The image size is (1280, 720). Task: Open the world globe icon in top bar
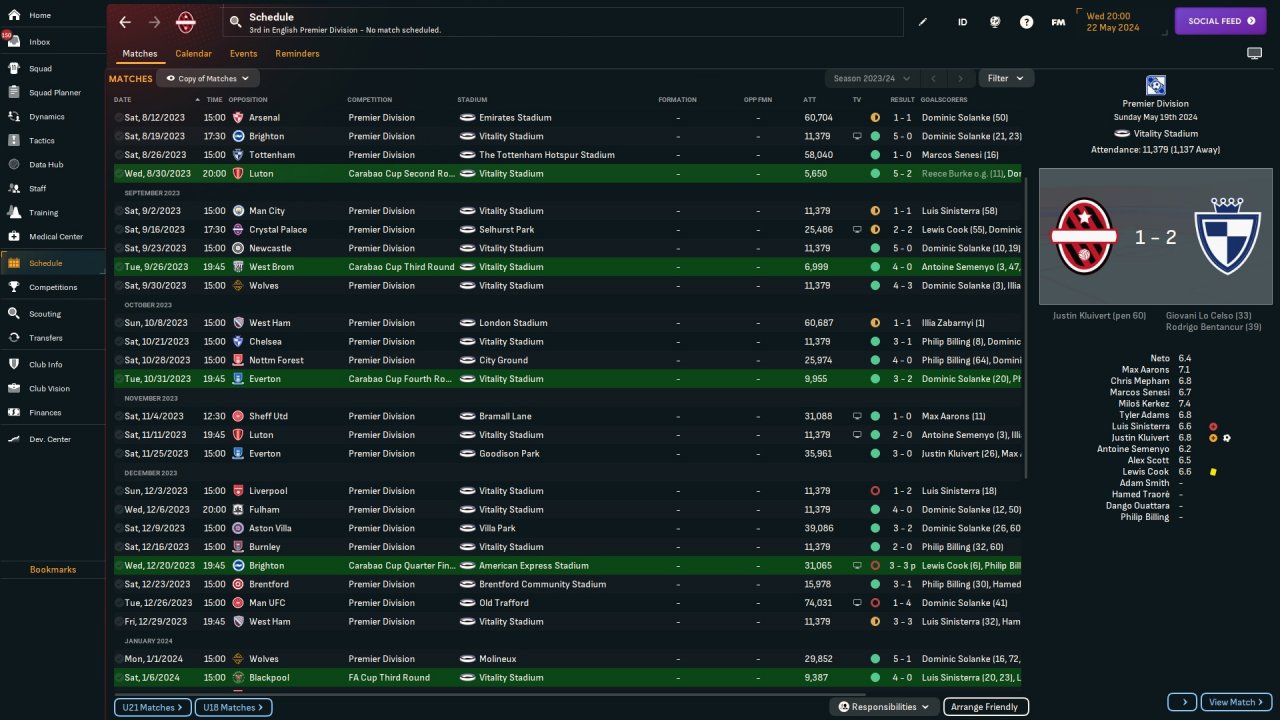(994, 22)
